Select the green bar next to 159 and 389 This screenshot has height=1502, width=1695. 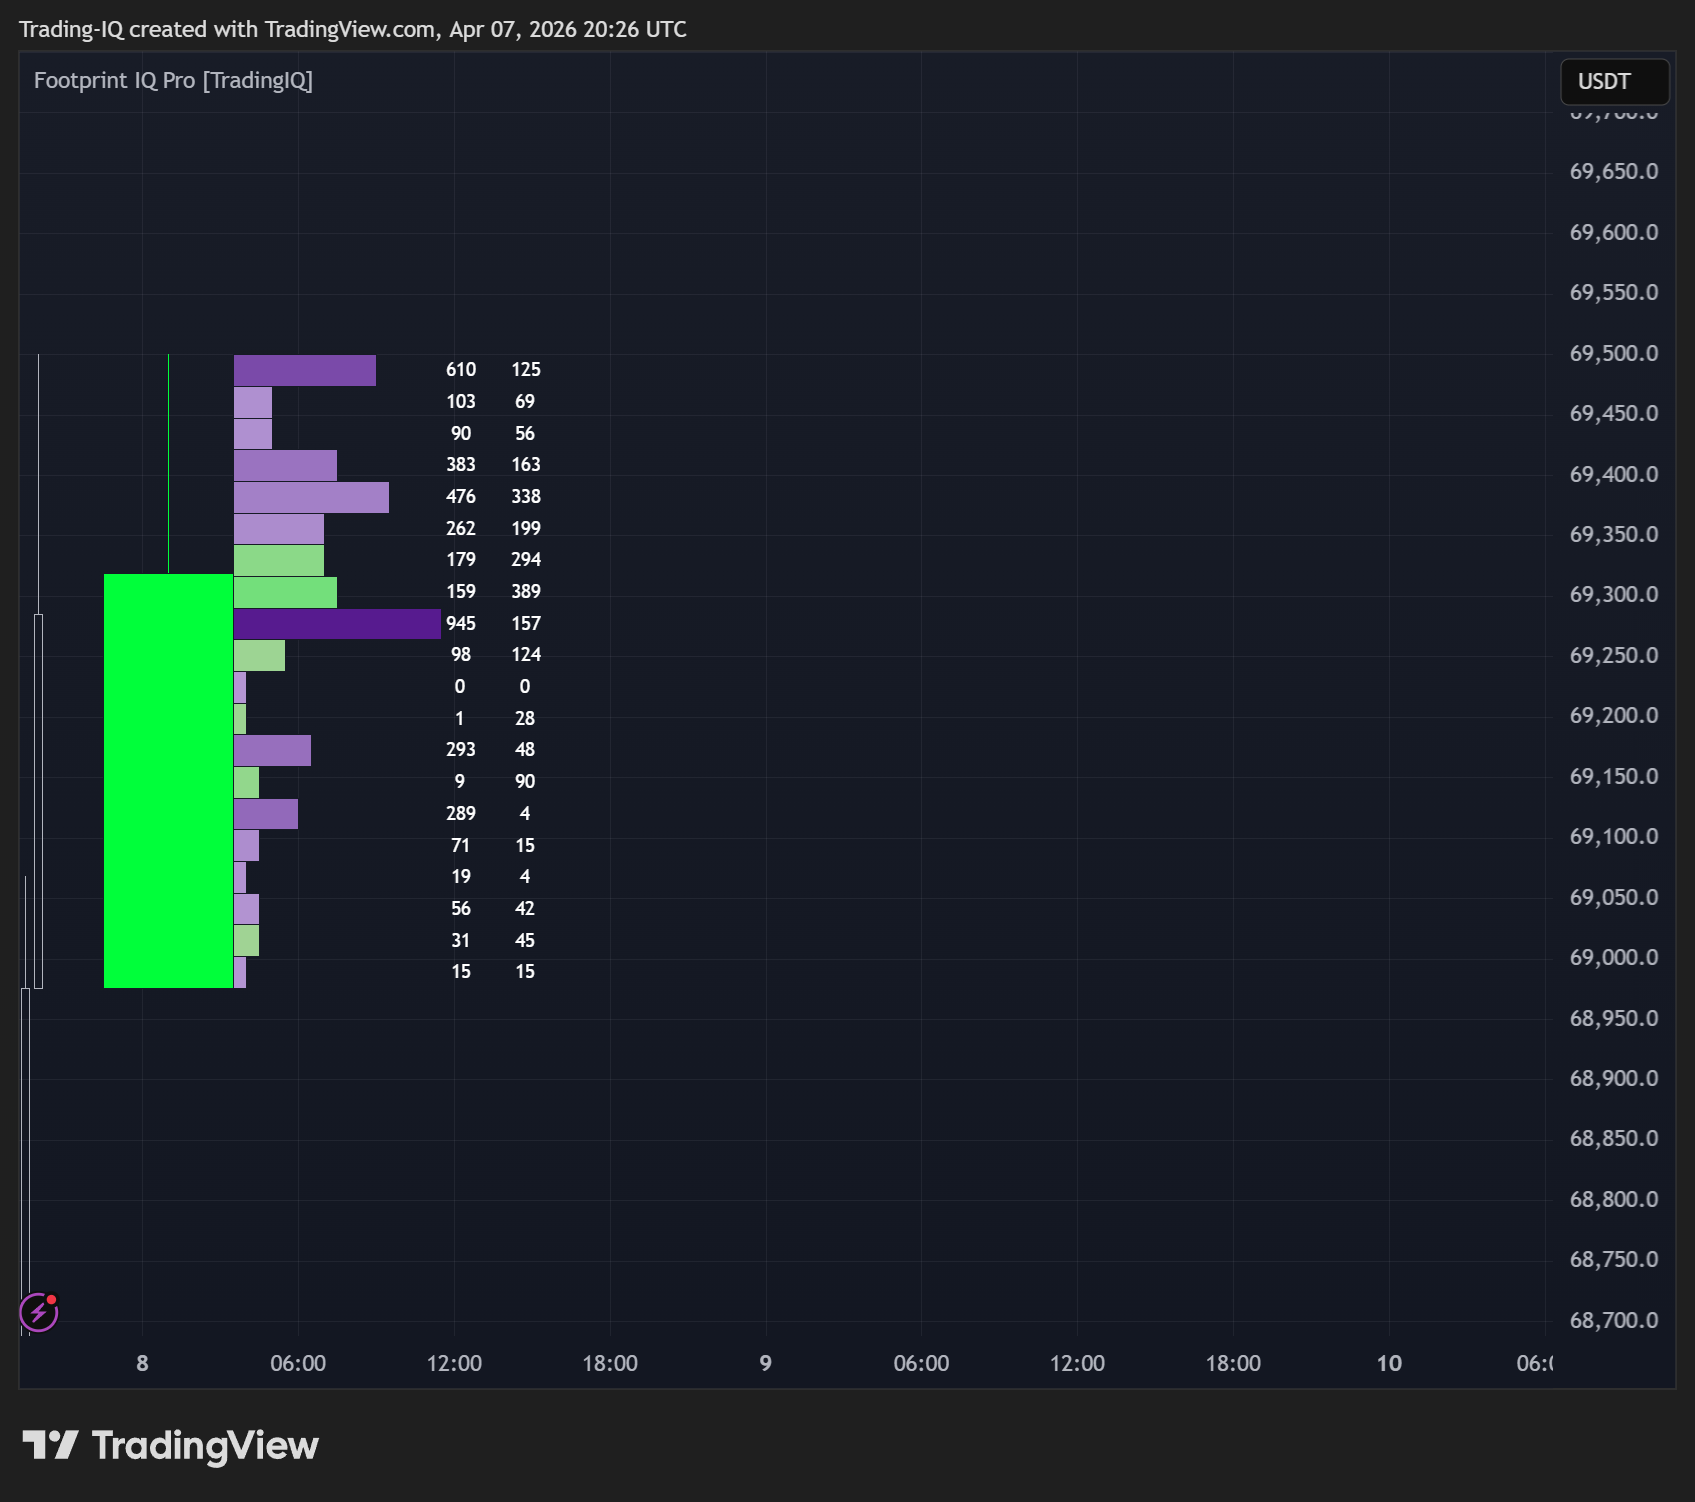[285, 592]
